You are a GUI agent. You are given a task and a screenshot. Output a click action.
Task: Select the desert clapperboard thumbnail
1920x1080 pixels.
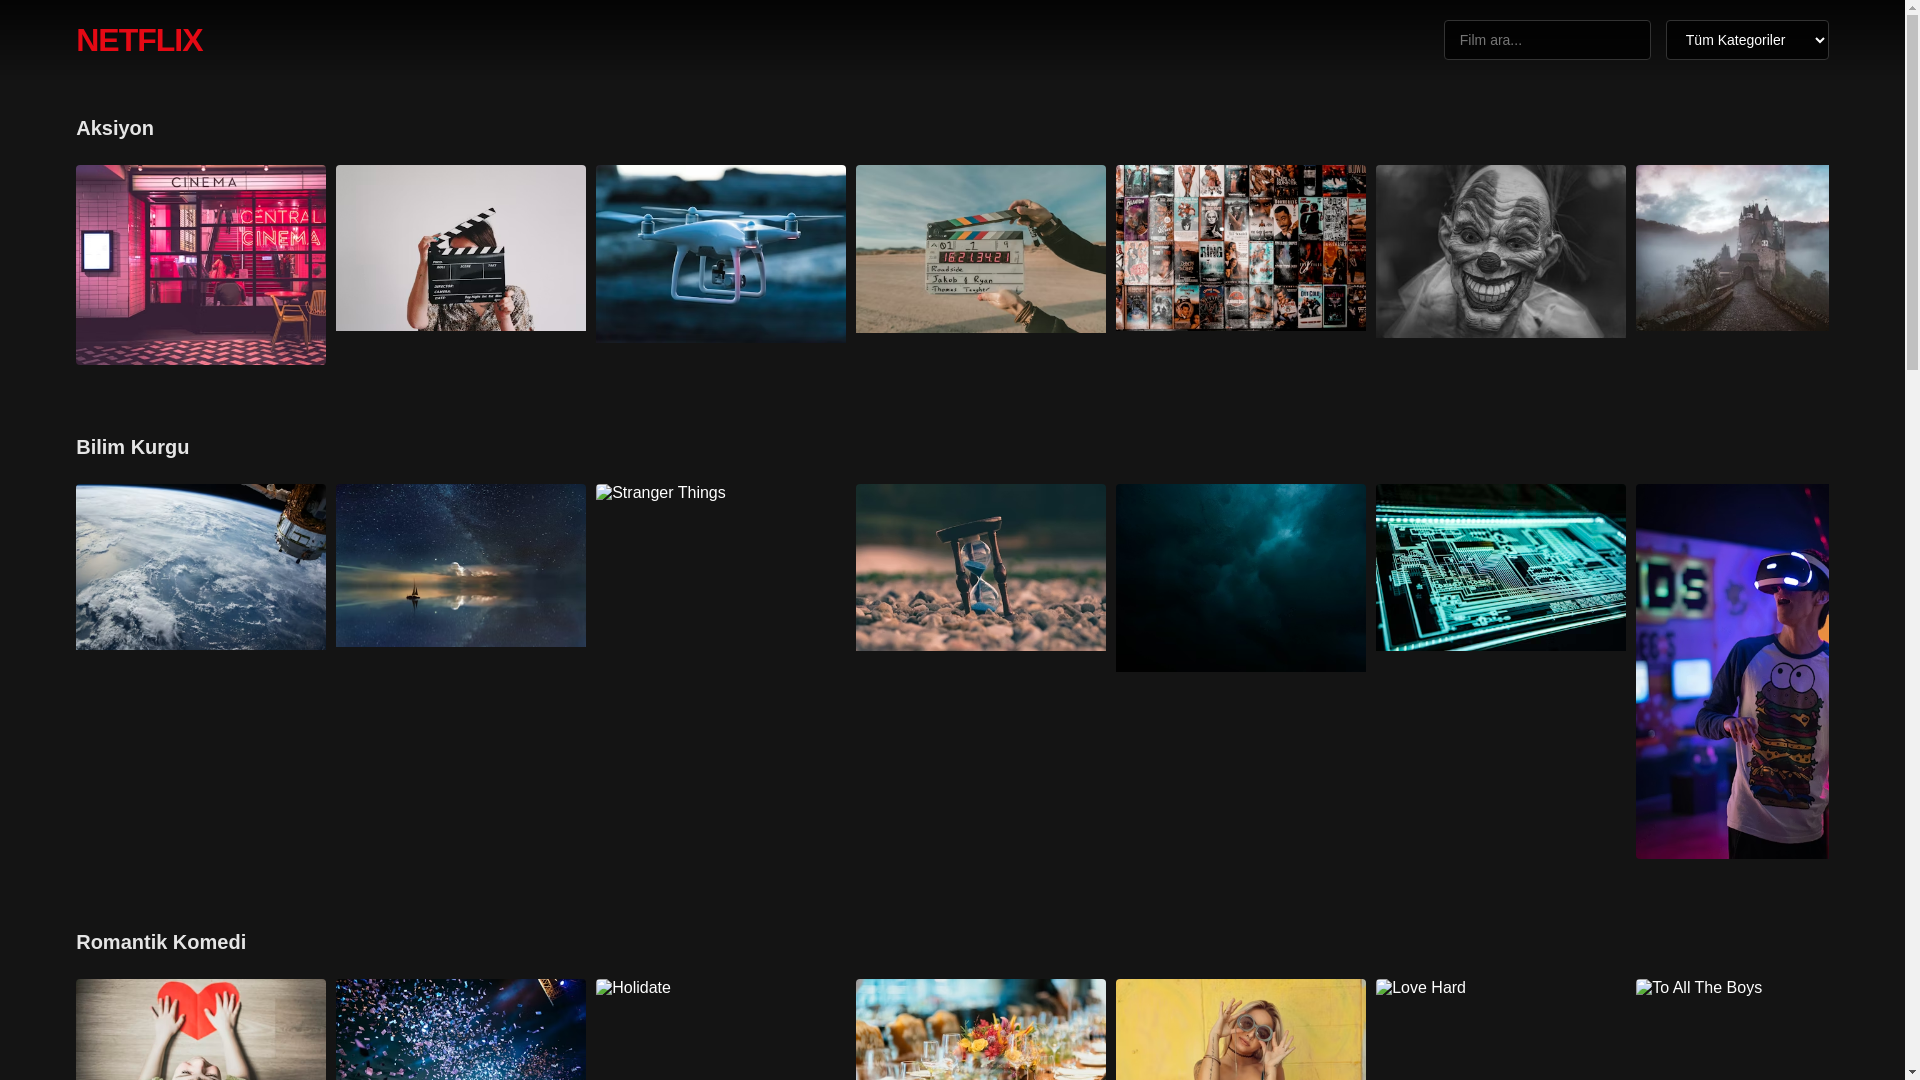point(981,249)
